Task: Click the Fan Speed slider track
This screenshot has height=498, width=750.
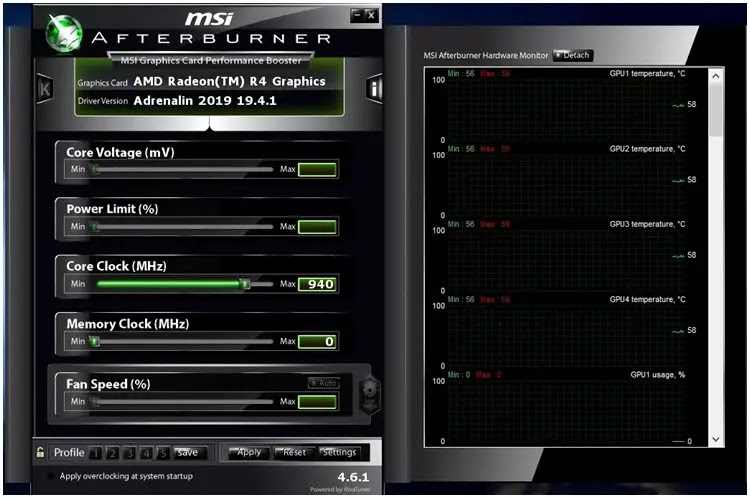Action: point(183,402)
